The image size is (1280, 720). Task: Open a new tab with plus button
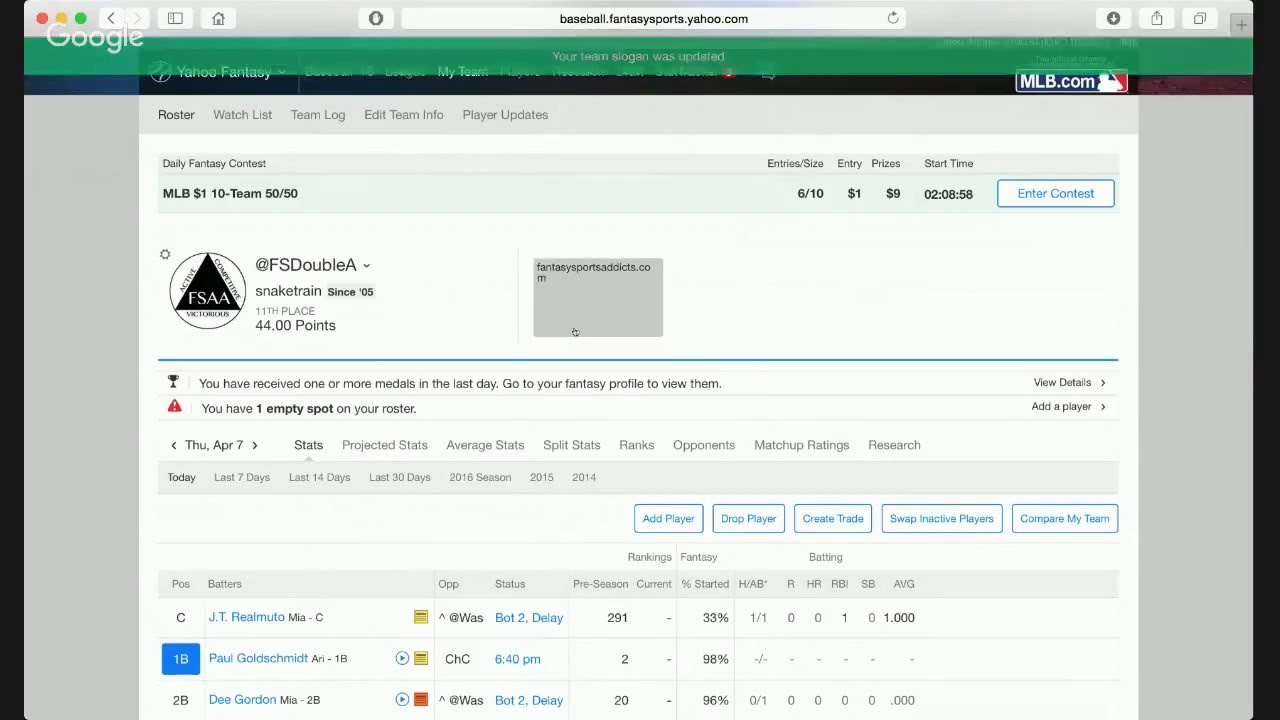click(1241, 25)
